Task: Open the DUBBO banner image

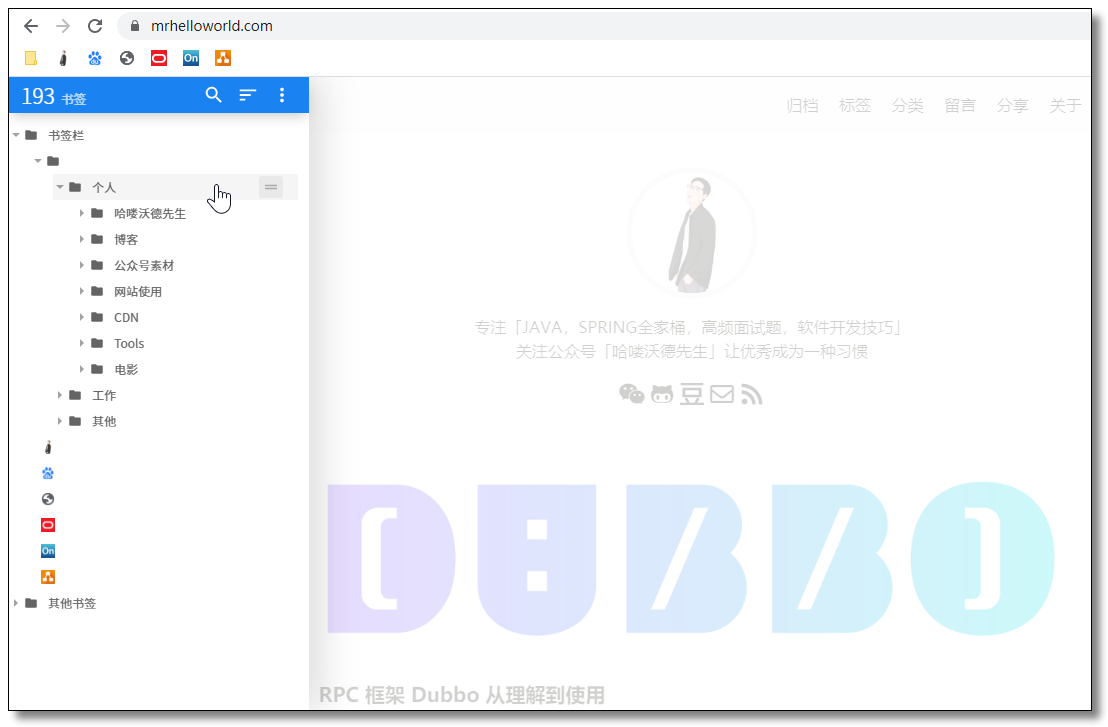Action: 691,558
